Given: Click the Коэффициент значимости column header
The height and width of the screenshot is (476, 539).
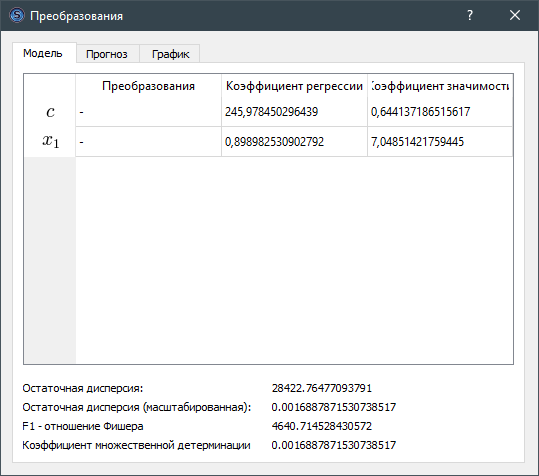Looking at the screenshot, I should tap(440, 86).
